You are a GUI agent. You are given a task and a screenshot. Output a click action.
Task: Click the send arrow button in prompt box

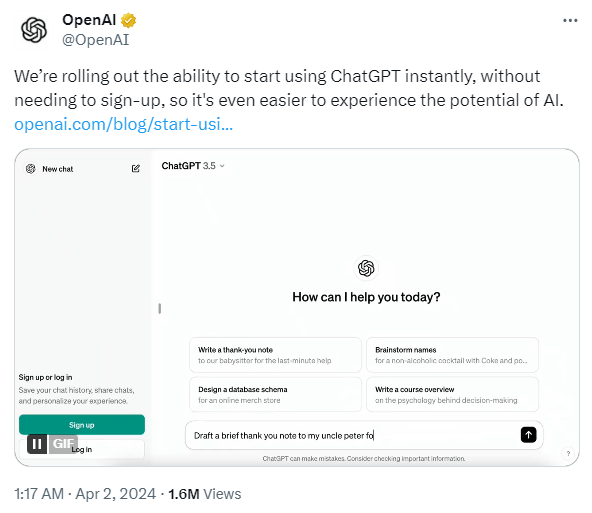point(528,435)
